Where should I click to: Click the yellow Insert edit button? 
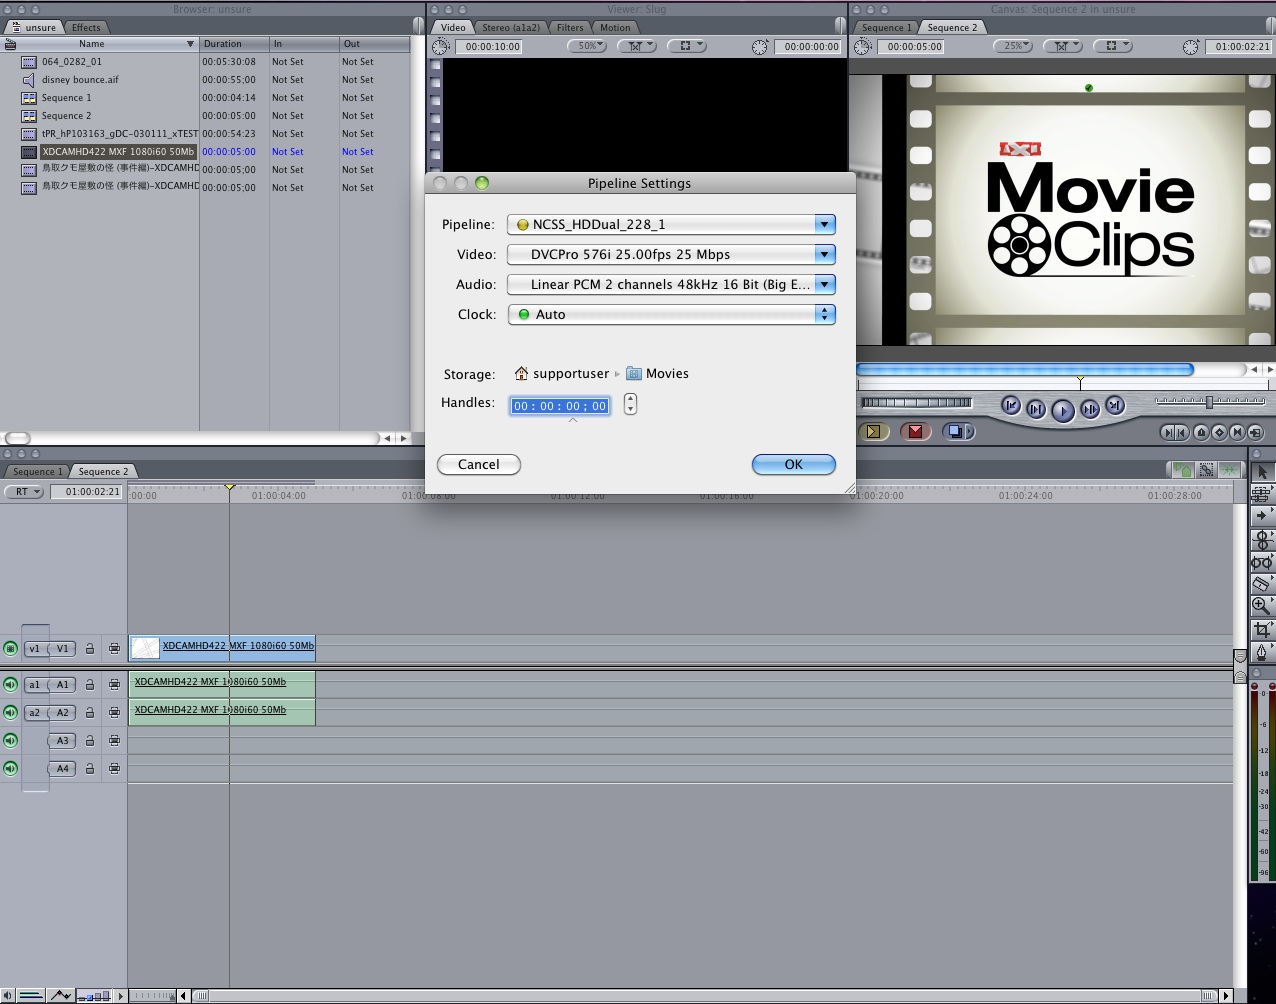[x=873, y=432]
